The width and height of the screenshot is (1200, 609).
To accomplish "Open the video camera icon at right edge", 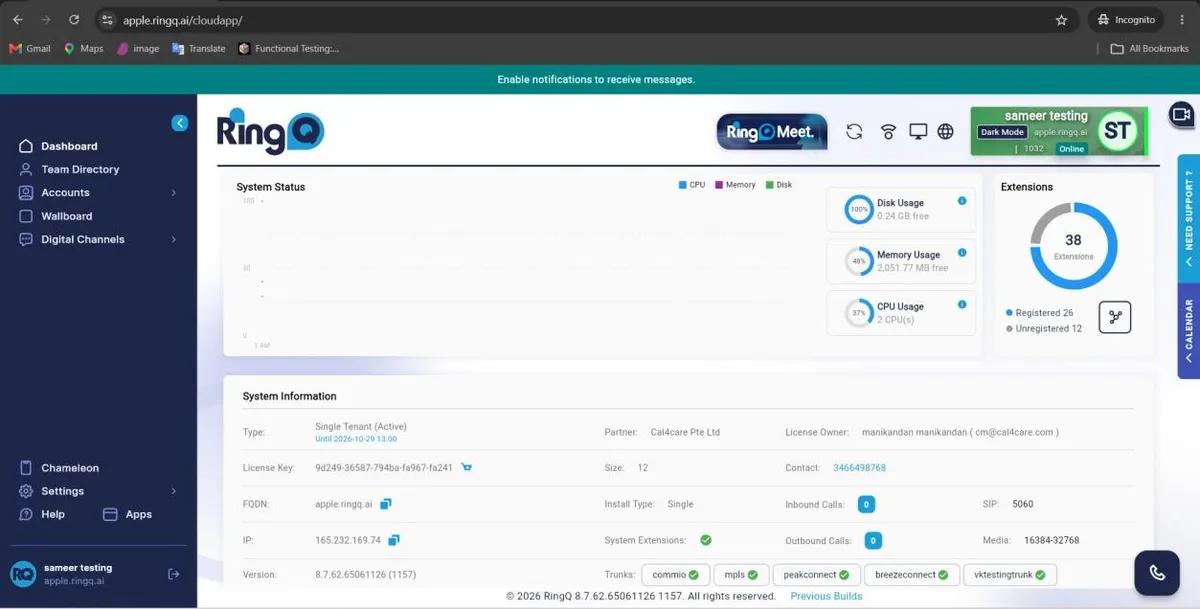I will click(1181, 113).
